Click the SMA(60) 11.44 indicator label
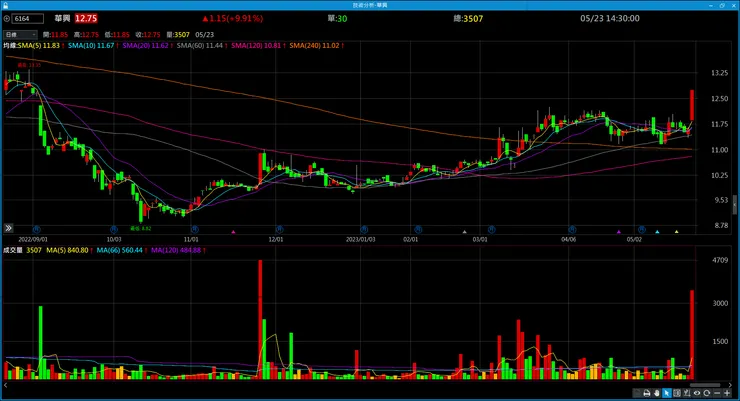Viewport: 740px width, 401px height. point(200,46)
